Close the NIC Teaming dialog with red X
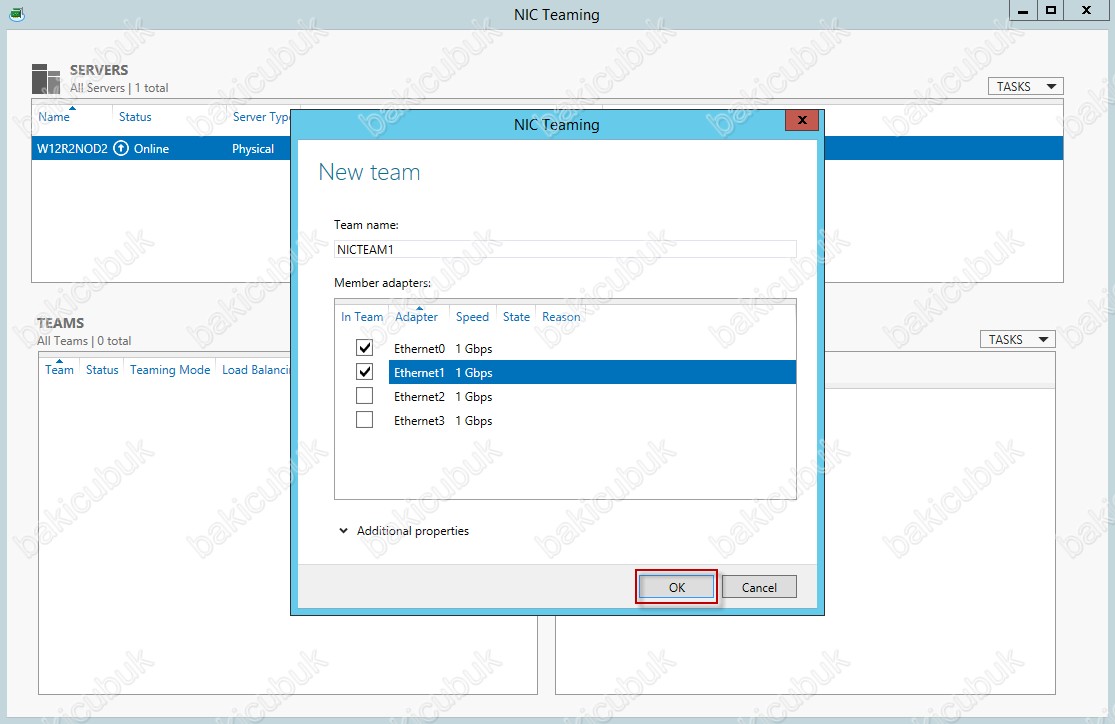 coord(802,120)
